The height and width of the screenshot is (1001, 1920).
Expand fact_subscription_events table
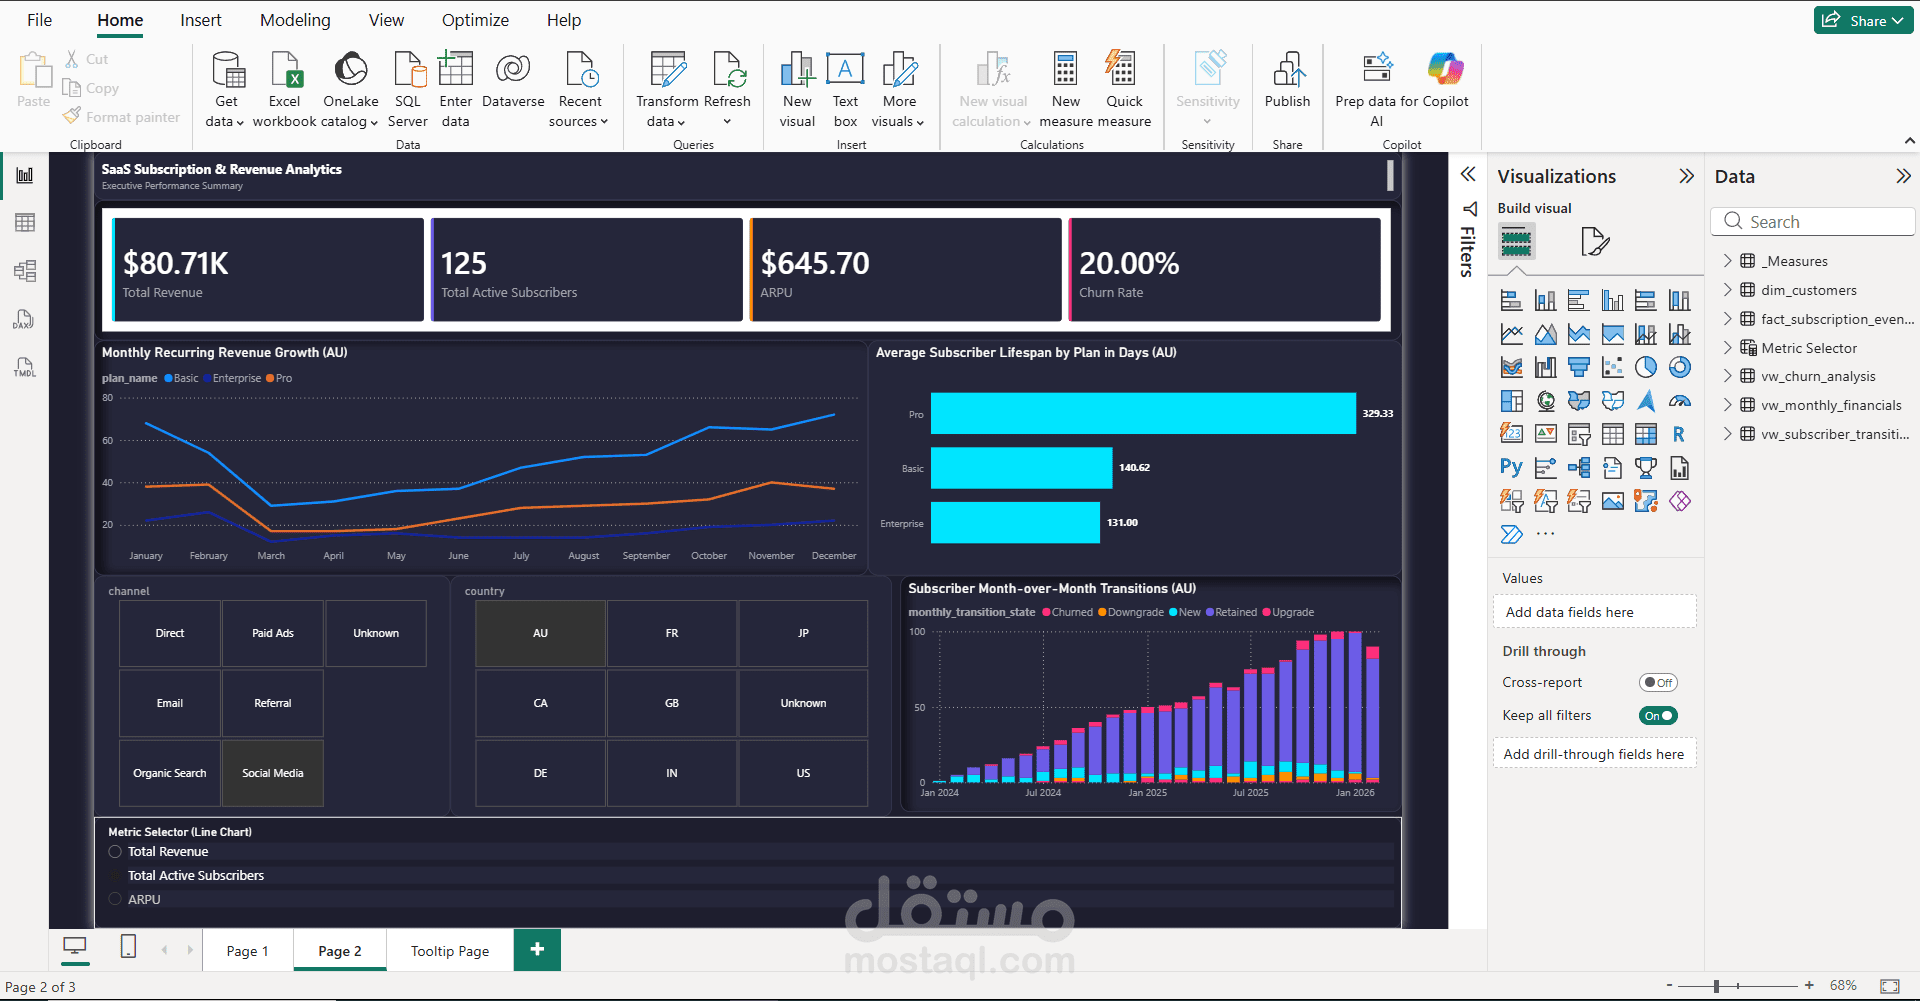[x=1727, y=319]
